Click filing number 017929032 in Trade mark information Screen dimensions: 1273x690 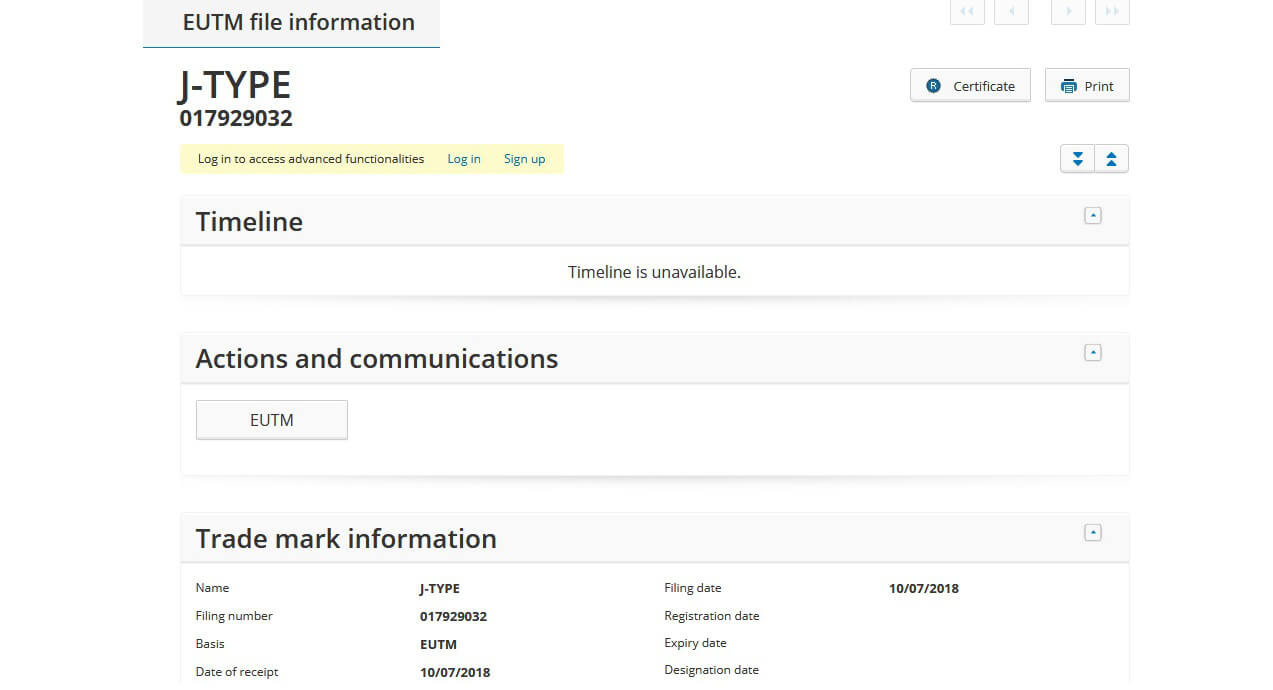coord(453,617)
